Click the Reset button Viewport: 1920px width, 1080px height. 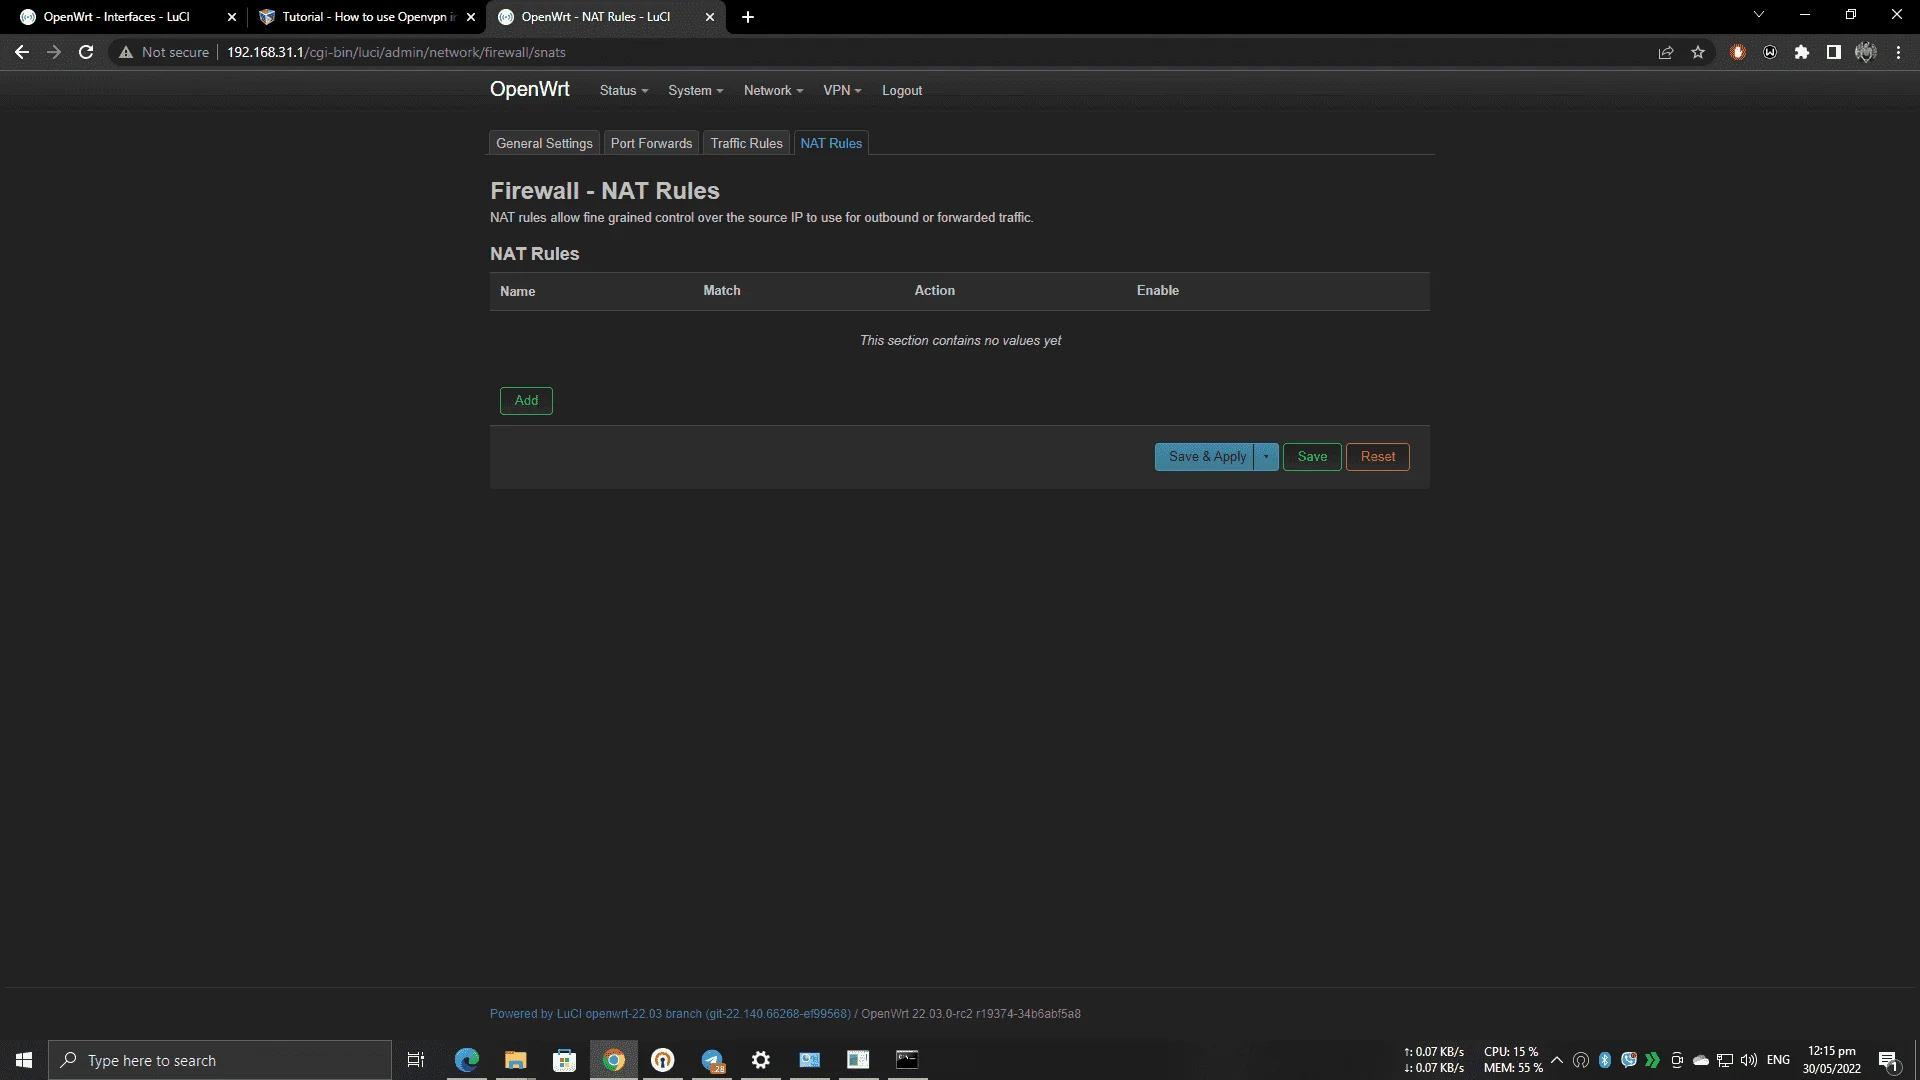1378,457
